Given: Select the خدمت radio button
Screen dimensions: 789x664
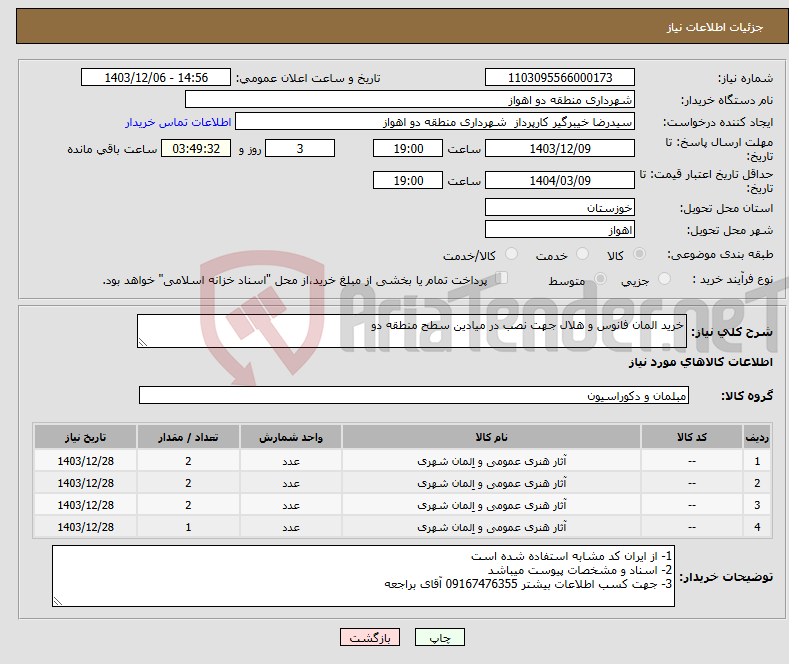Looking at the screenshot, I should [x=582, y=254].
